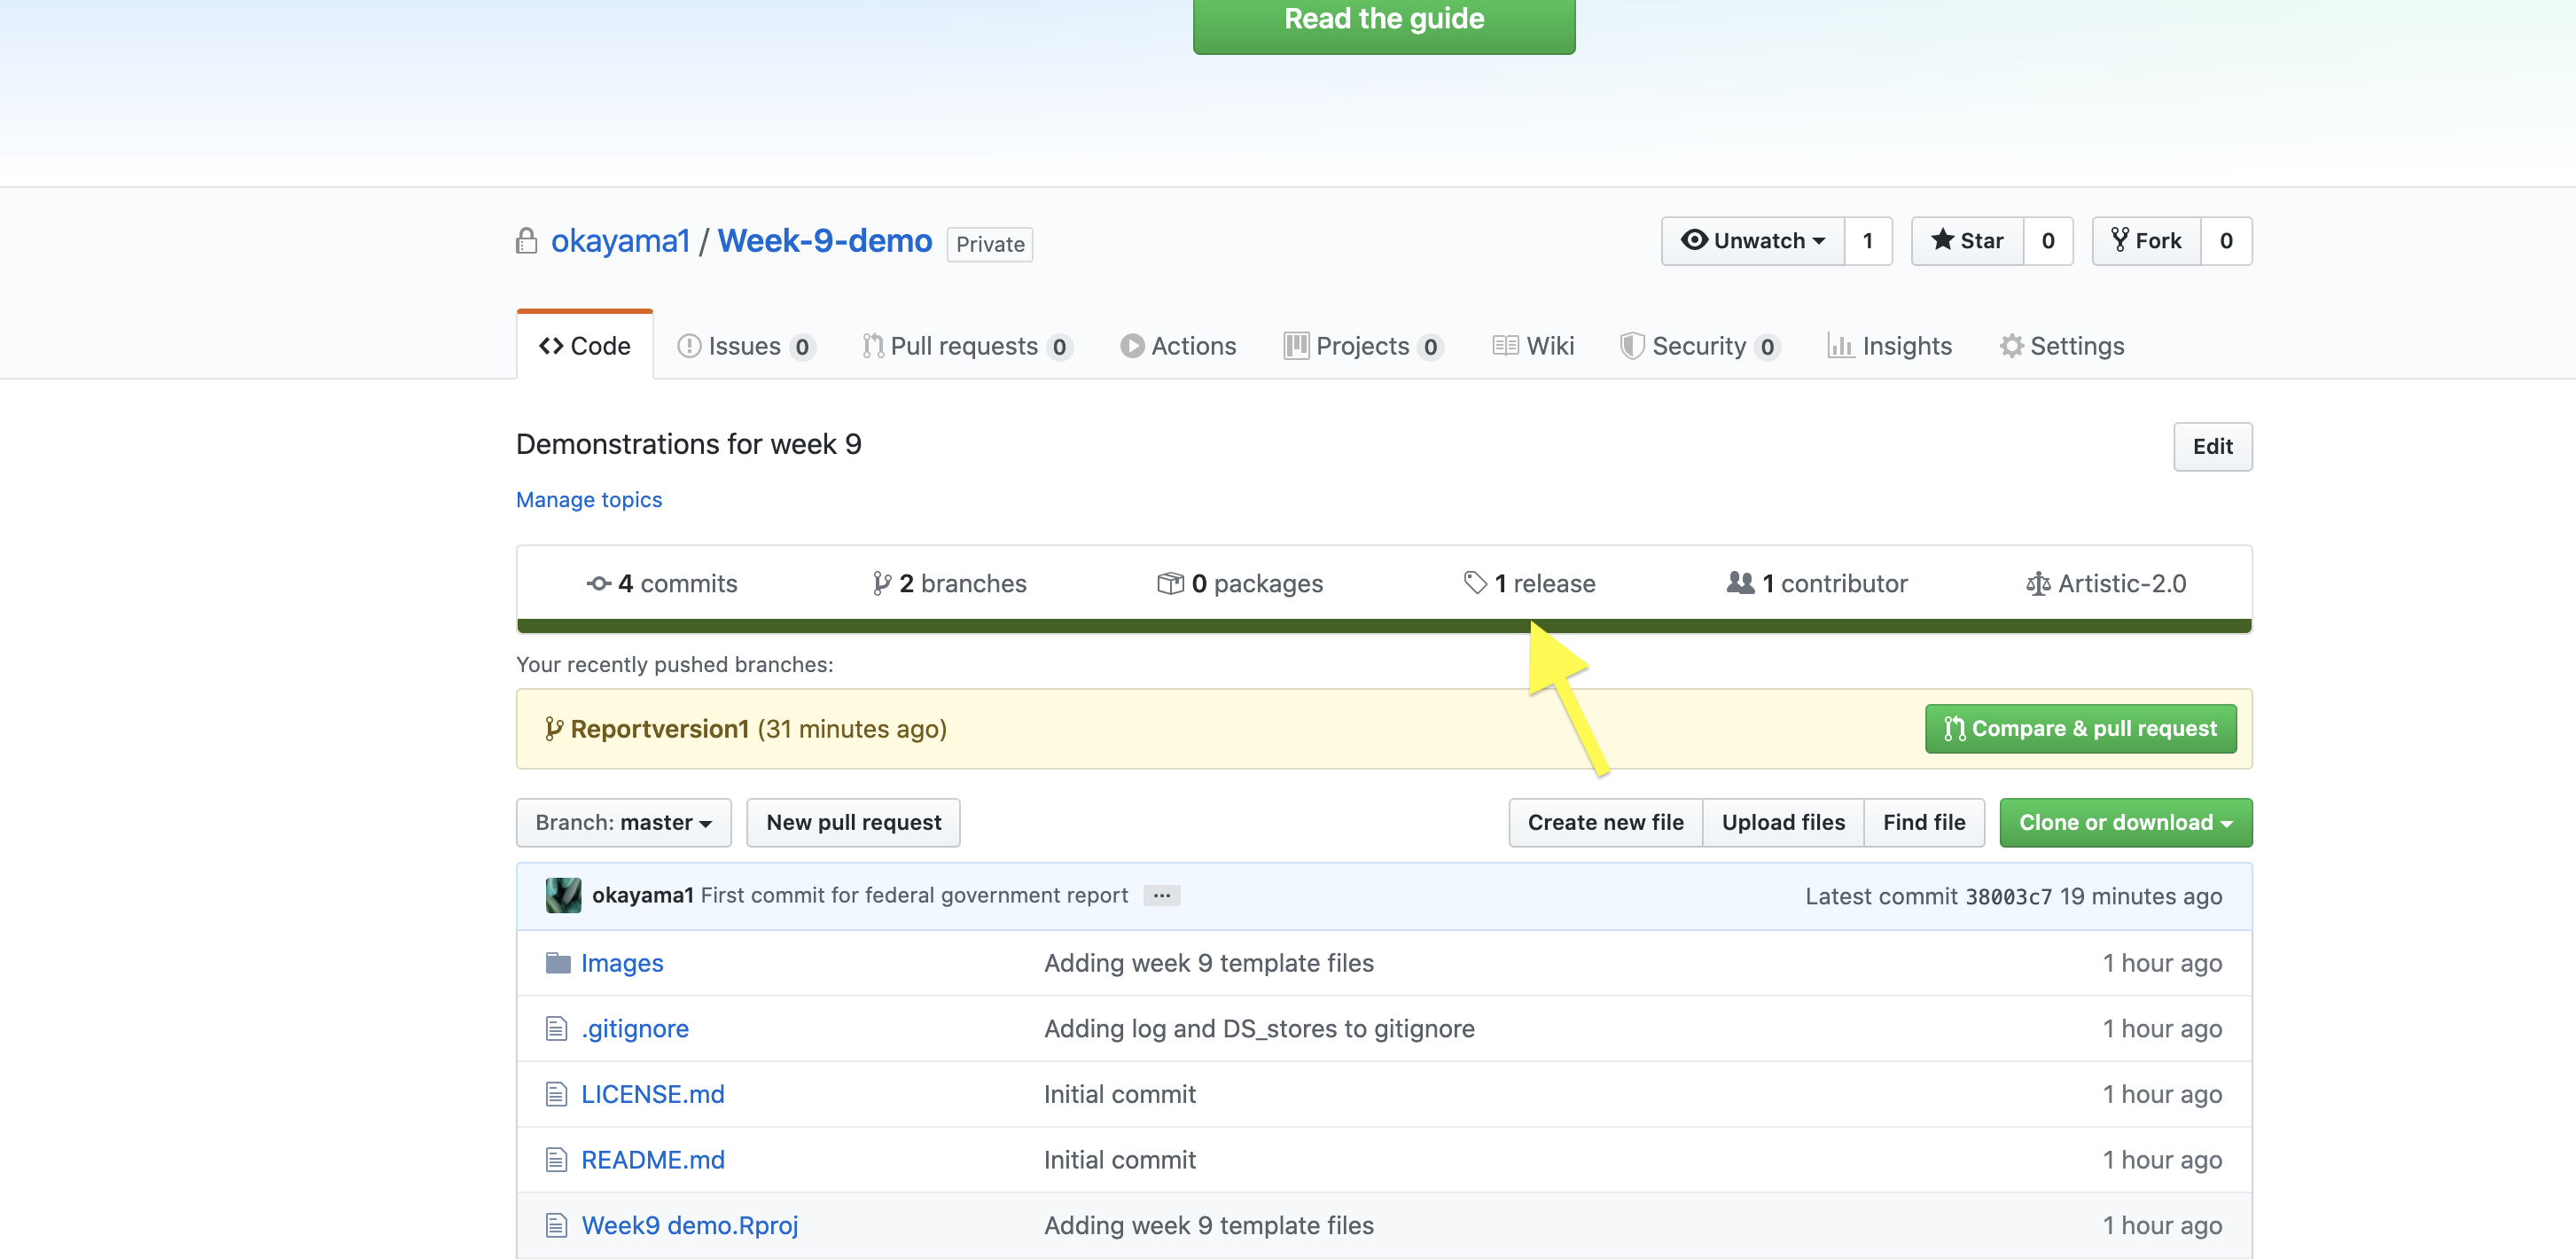Click the Artistic-2.0 license scale icon
Viewport: 2576px width, 1259px height.
click(2037, 583)
